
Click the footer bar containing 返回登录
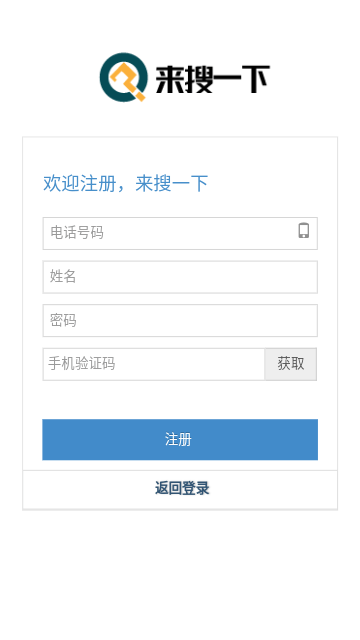click(x=180, y=489)
